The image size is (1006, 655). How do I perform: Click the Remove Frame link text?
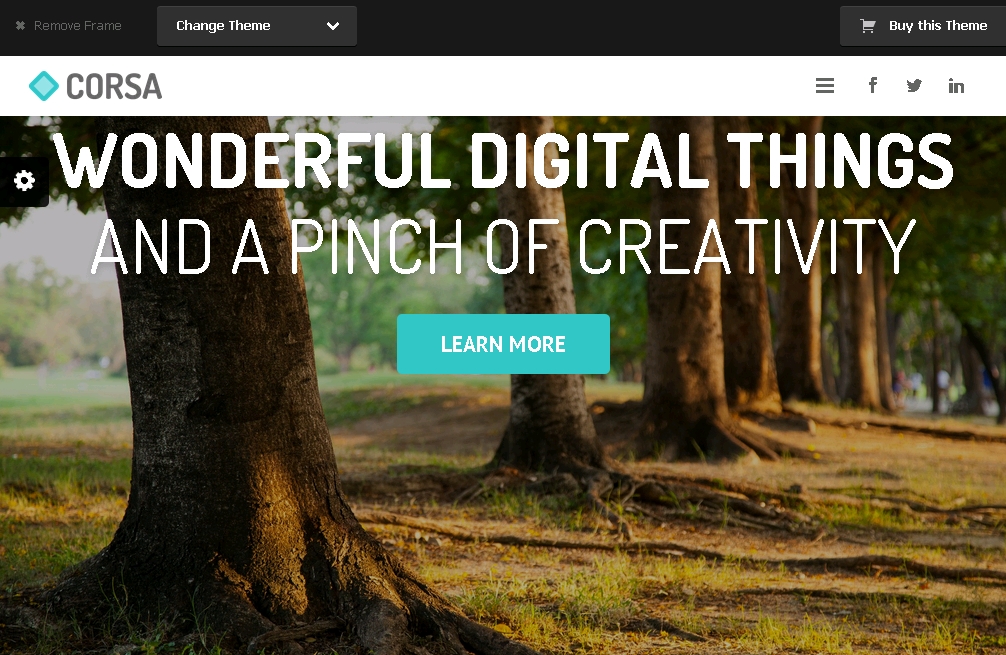pyautogui.click(x=78, y=26)
